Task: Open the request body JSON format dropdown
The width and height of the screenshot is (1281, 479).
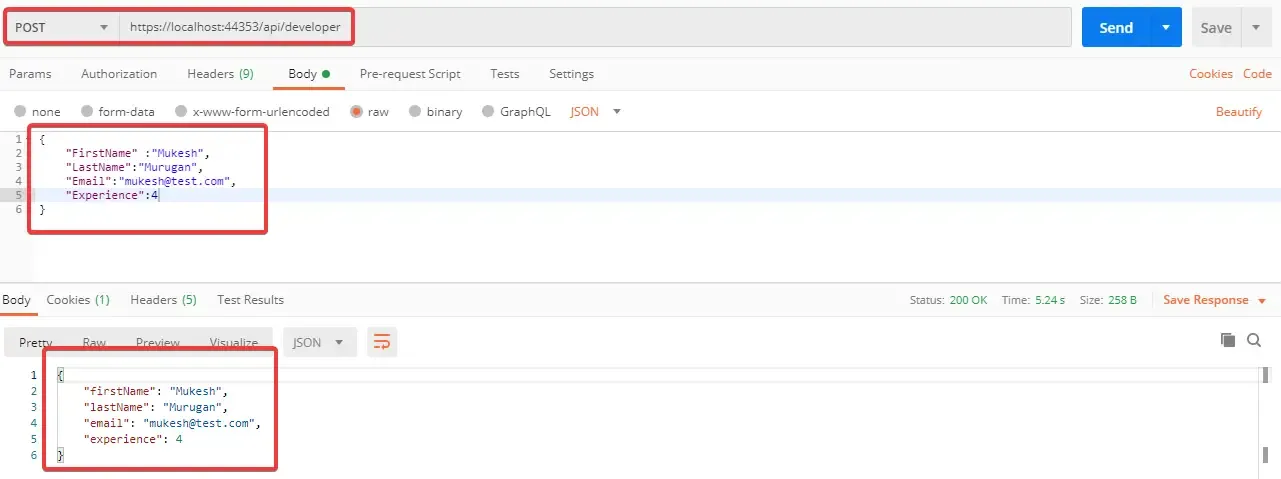Action: click(596, 112)
